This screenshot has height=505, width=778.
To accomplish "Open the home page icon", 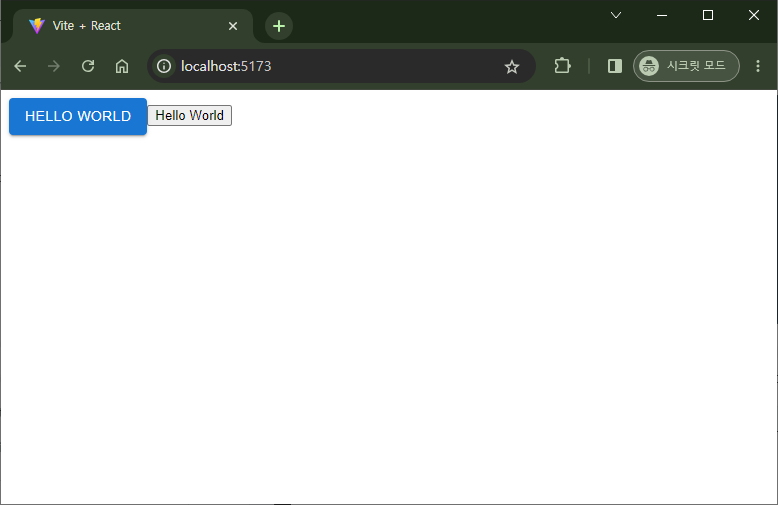I will pos(122,66).
